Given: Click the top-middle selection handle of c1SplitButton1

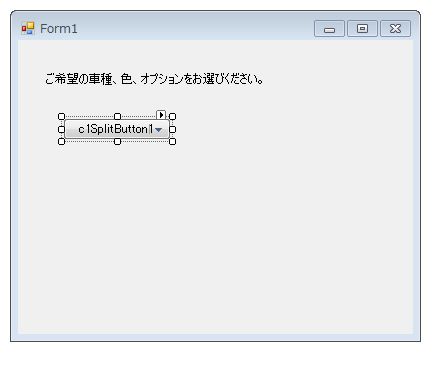Looking at the screenshot, I should pos(117,116).
